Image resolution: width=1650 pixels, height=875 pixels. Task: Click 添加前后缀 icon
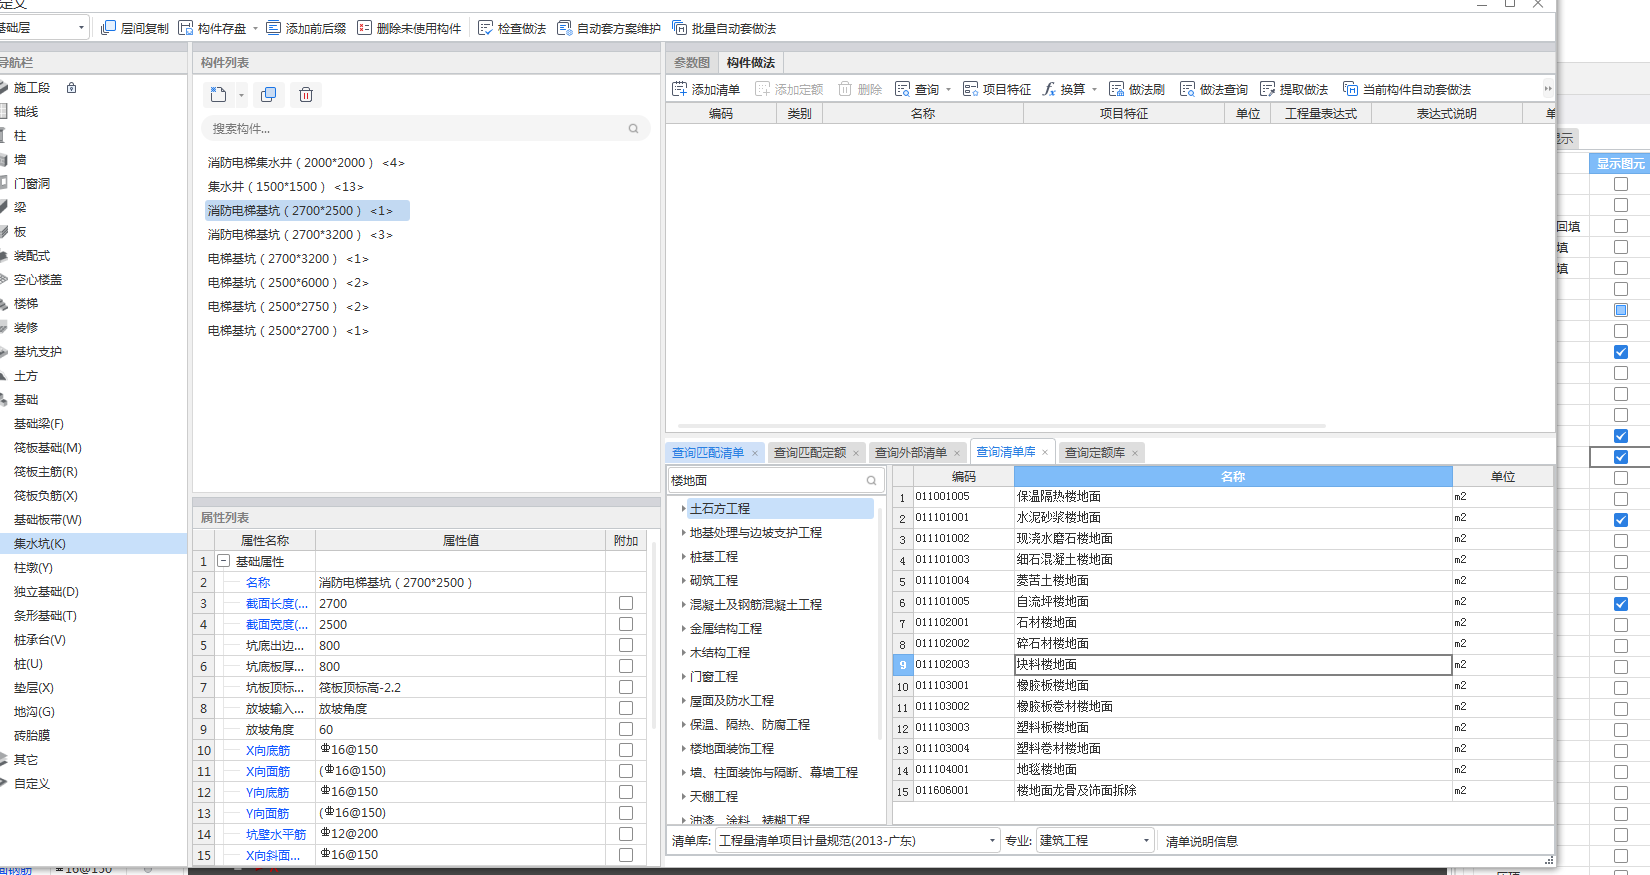[274, 28]
